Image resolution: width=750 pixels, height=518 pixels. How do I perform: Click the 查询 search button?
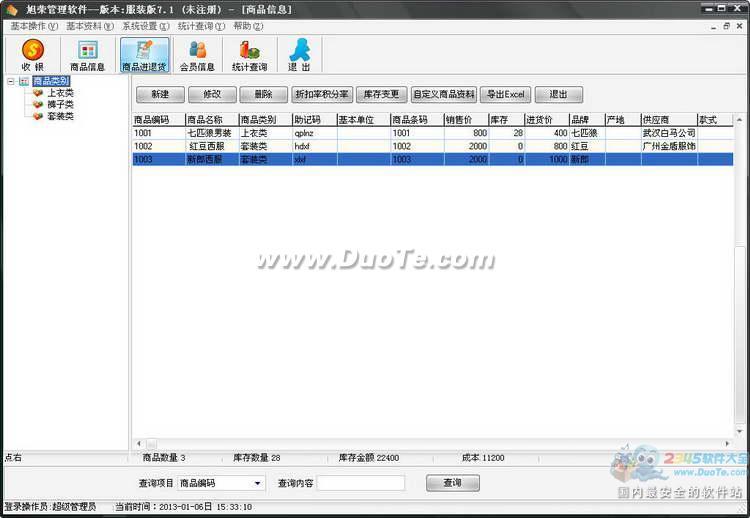(x=452, y=483)
